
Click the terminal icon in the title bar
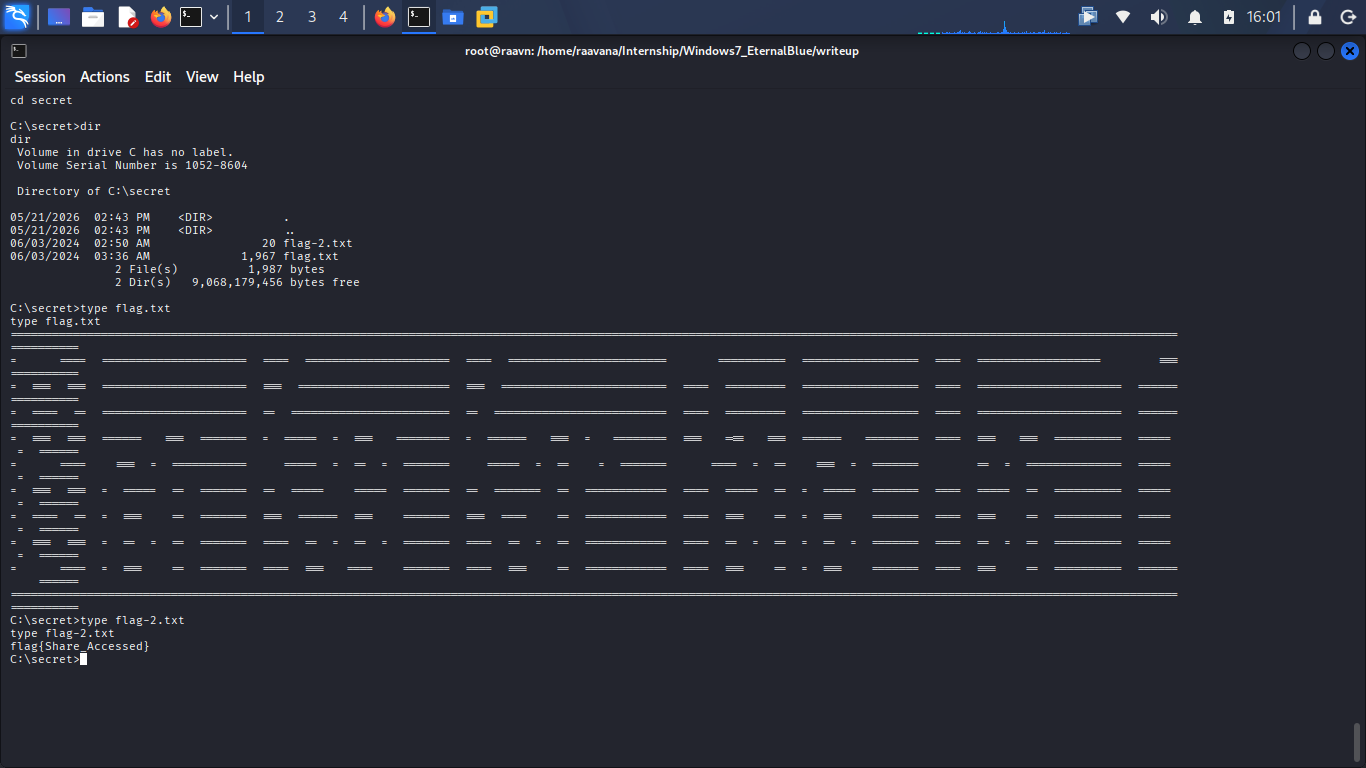tap(18, 51)
